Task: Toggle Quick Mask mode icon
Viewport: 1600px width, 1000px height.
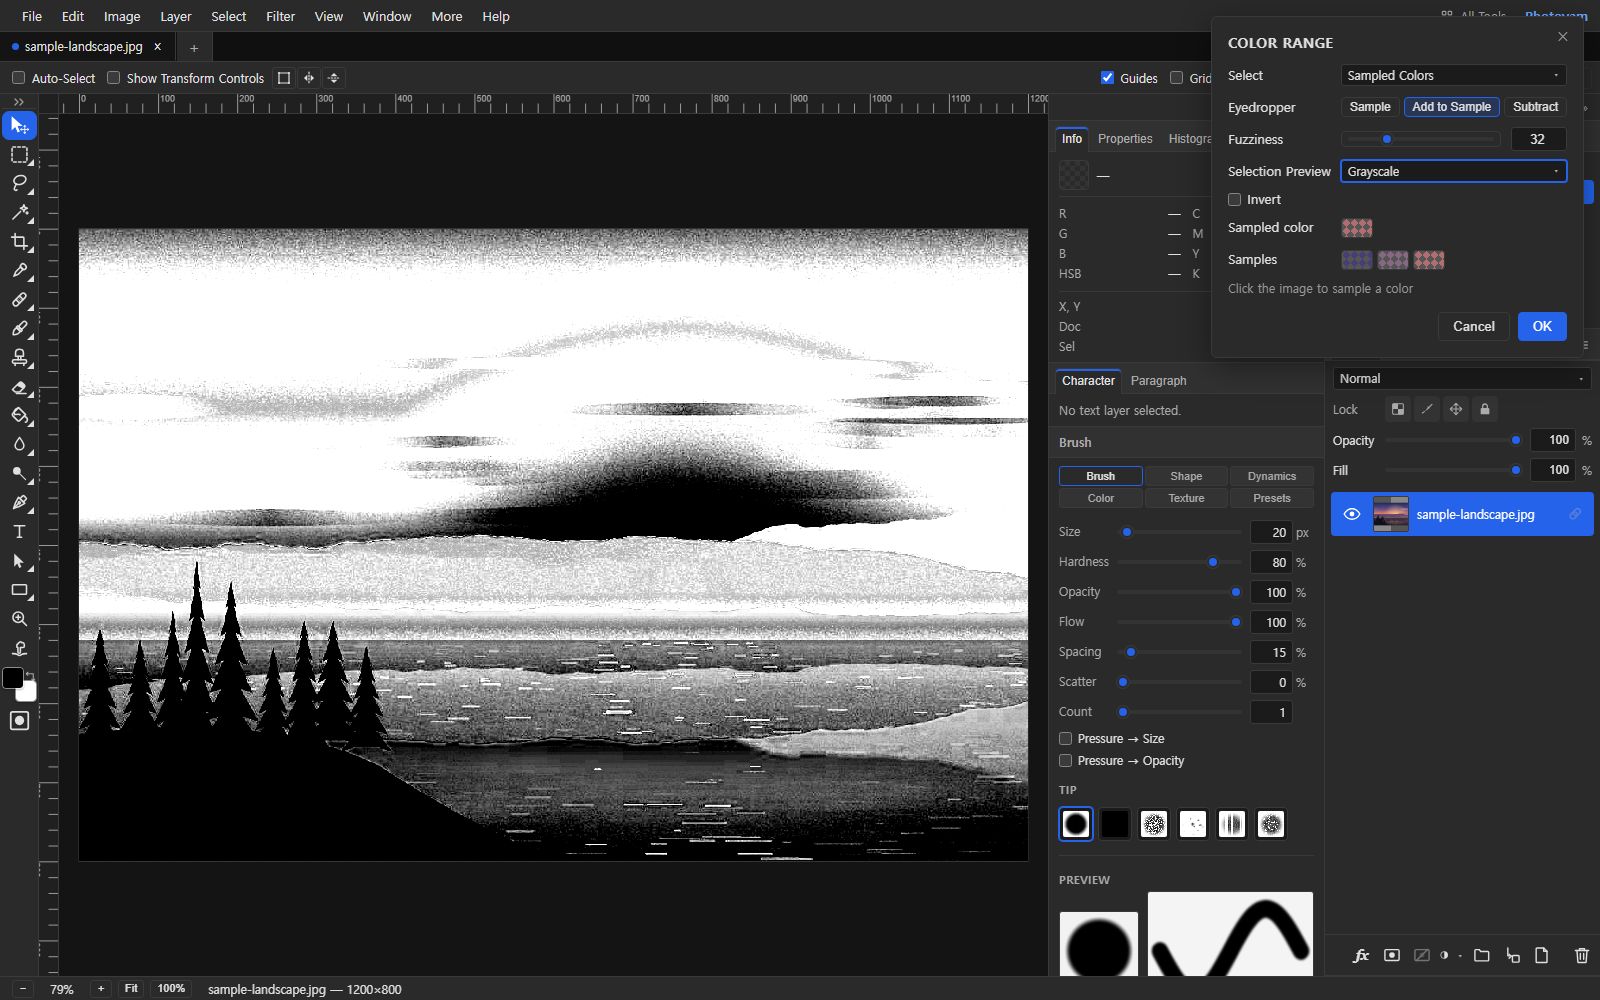Action: (x=19, y=721)
